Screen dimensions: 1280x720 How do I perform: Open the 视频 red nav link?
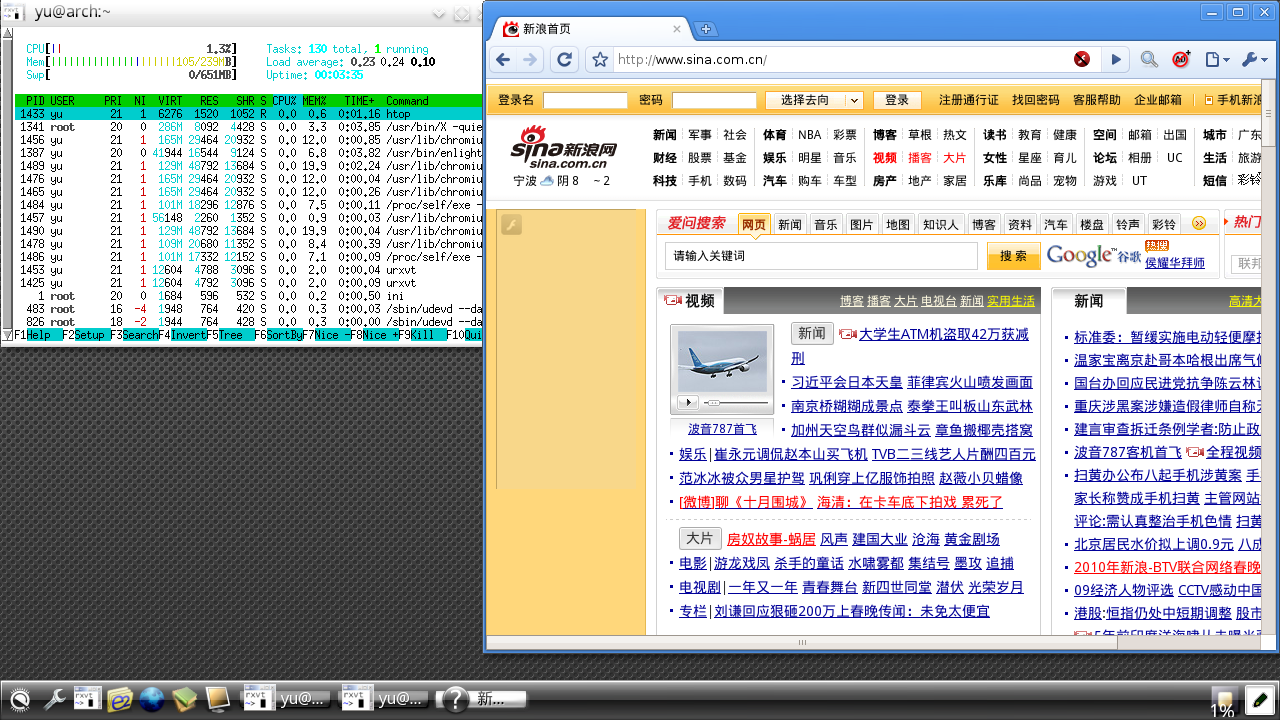[x=885, y=158]
